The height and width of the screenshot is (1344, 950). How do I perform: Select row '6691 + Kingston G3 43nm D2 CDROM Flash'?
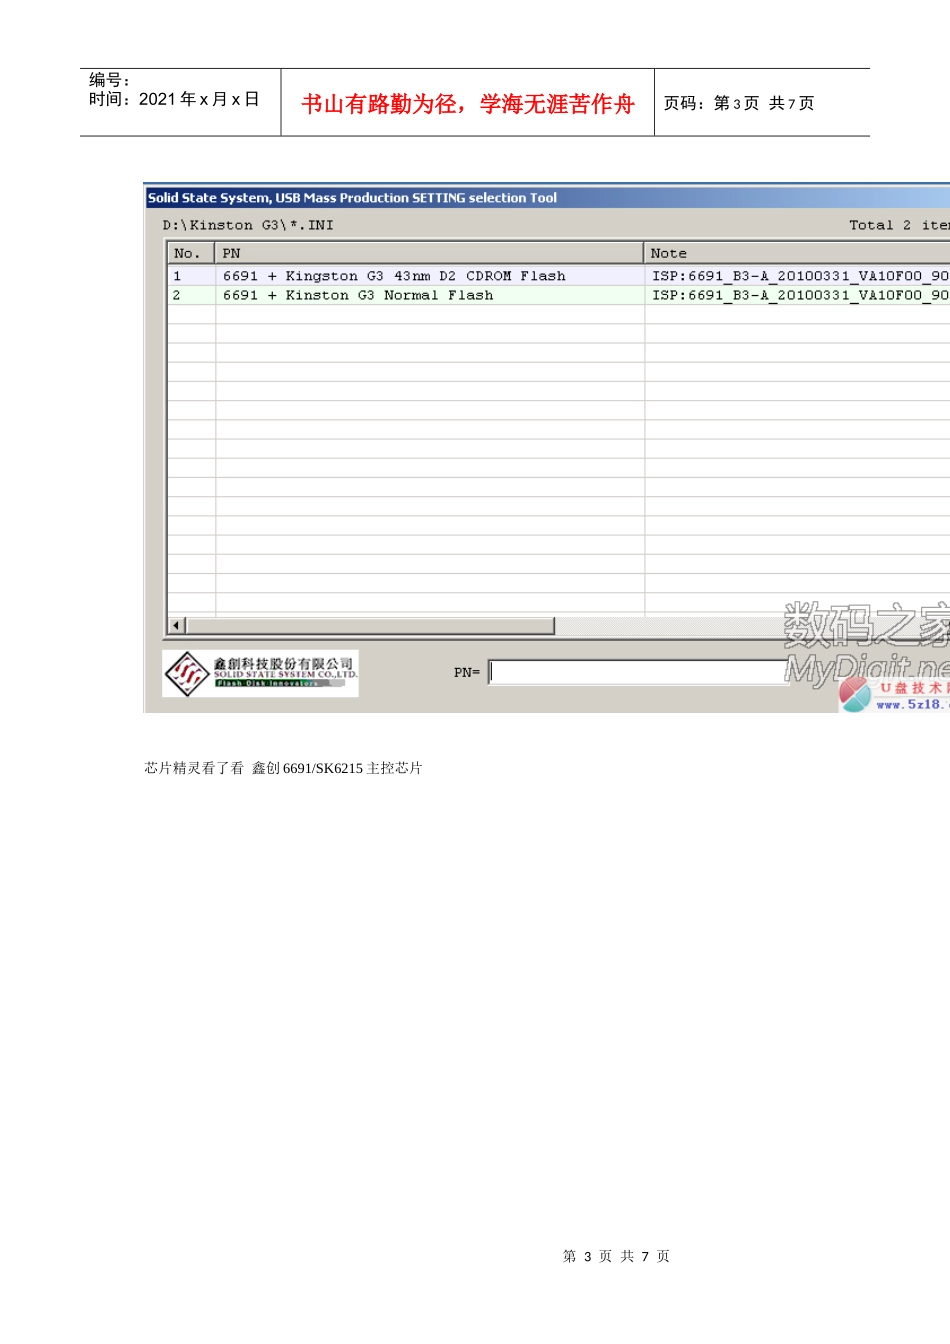click(x=558, y=276)
